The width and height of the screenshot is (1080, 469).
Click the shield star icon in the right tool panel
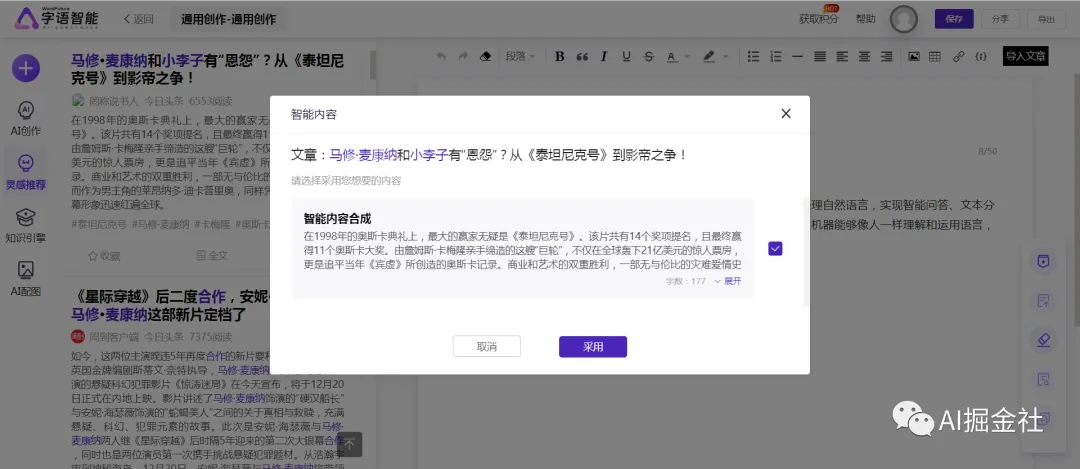coord(1043,261)
